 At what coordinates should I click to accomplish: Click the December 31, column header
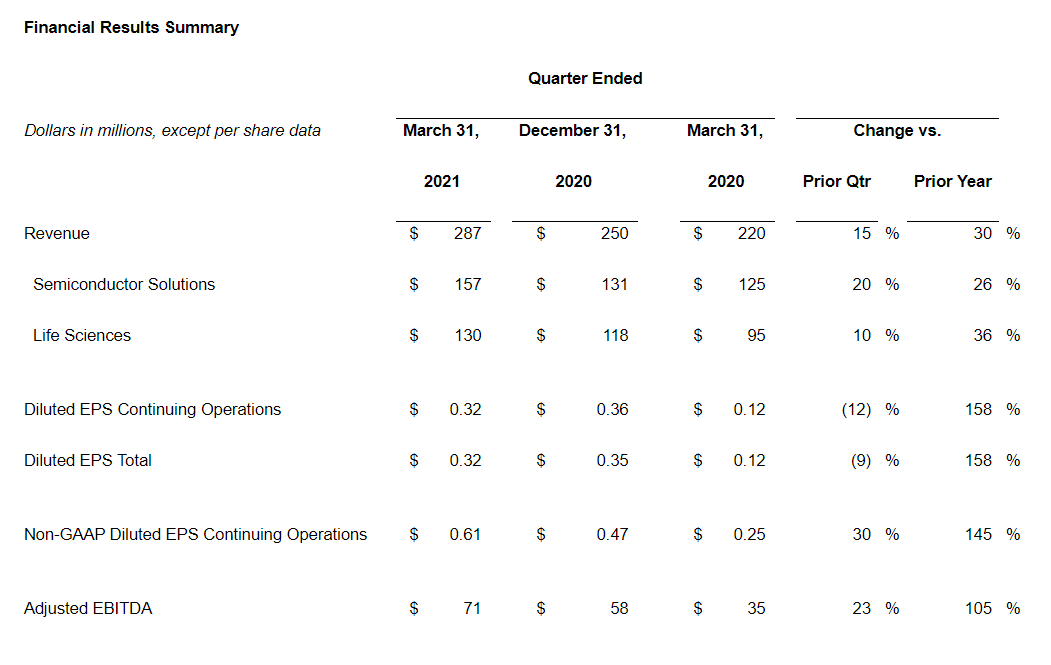[x=572, y=130]
